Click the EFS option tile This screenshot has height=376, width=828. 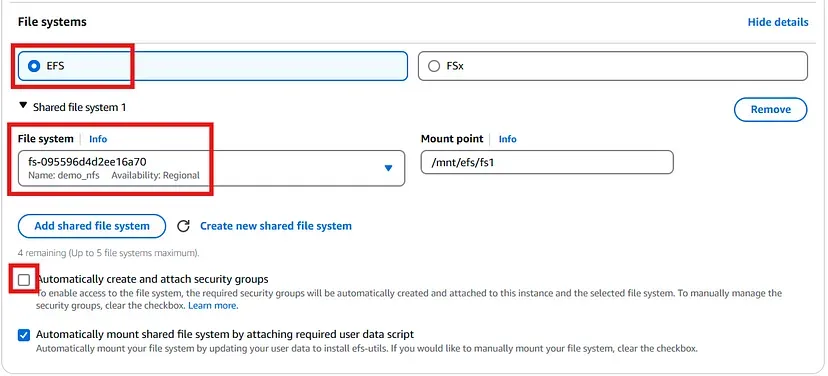213,66
